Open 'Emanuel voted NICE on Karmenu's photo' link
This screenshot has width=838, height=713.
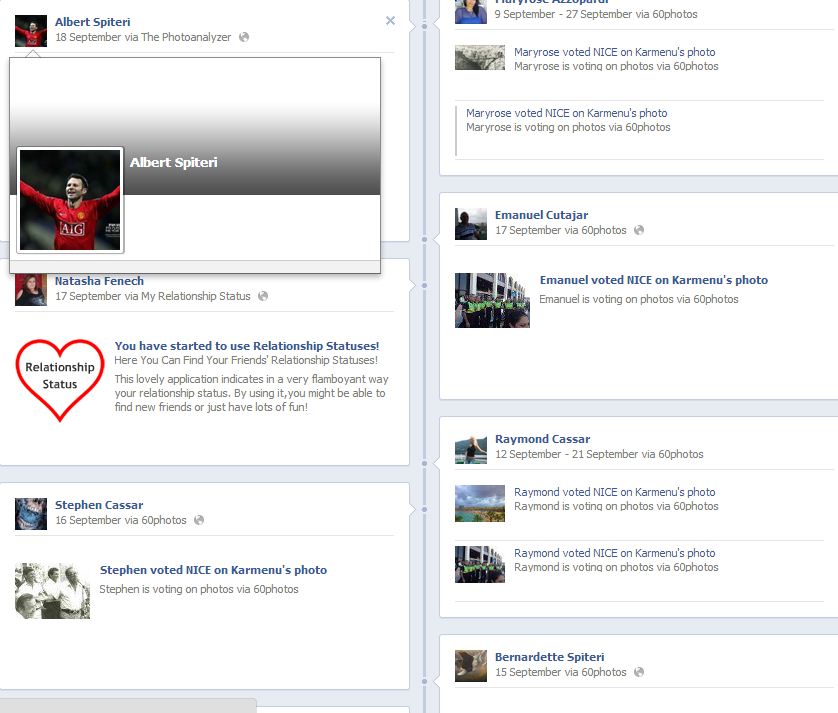pyautogui.click(x=654, y=280)
